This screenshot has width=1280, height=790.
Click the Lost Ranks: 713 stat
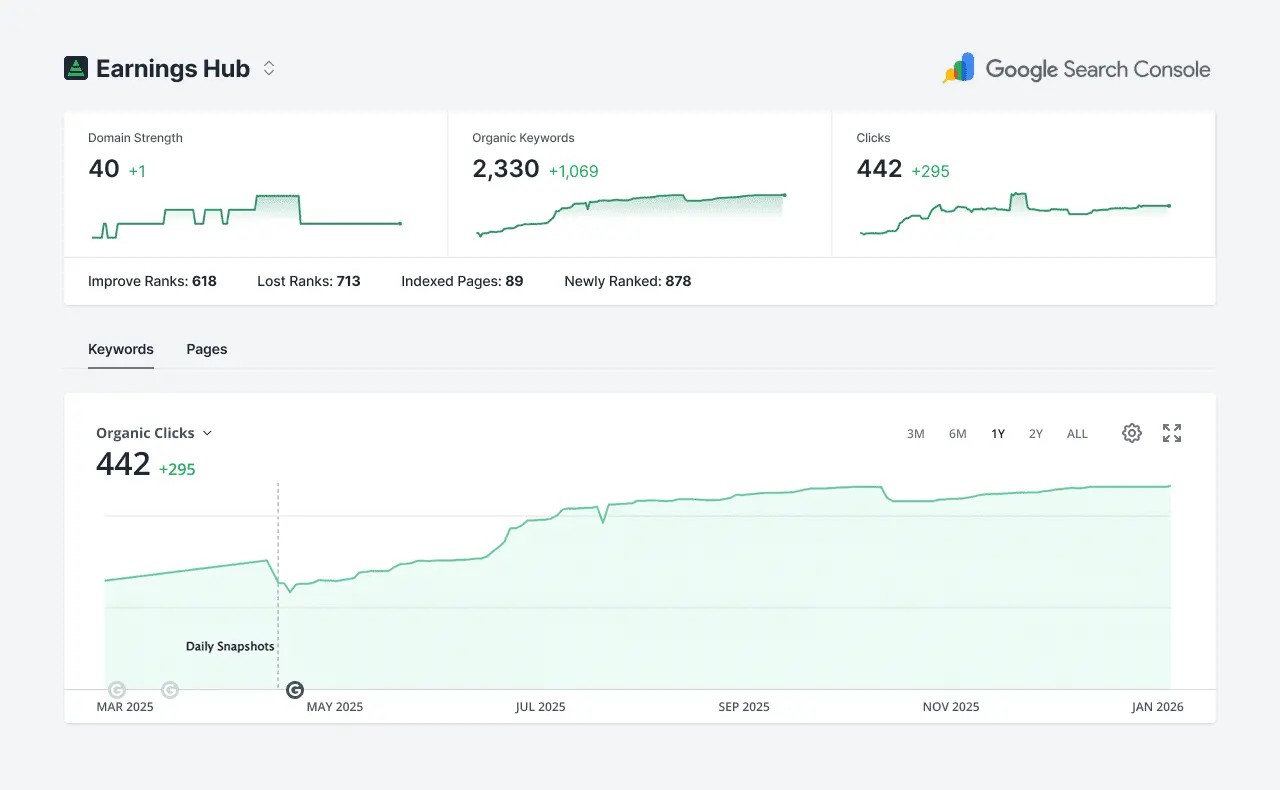[308, 281]
